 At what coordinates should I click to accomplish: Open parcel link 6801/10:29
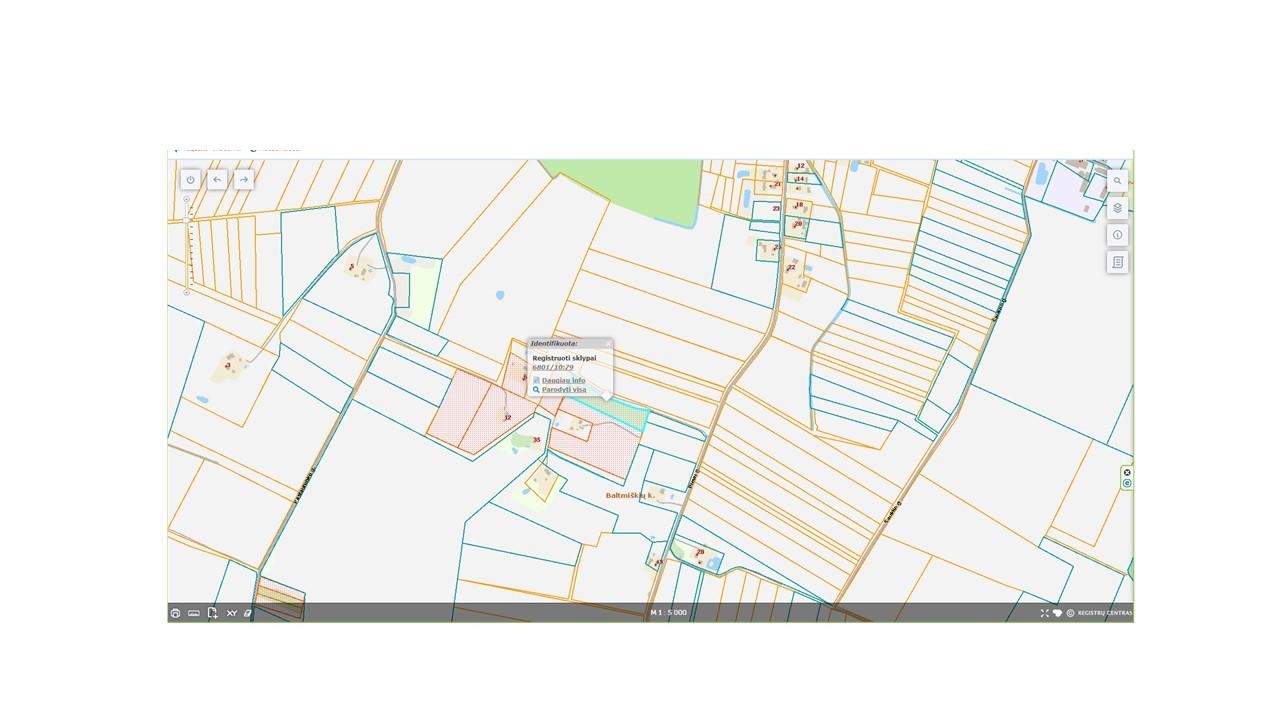(x=553, y=367)
